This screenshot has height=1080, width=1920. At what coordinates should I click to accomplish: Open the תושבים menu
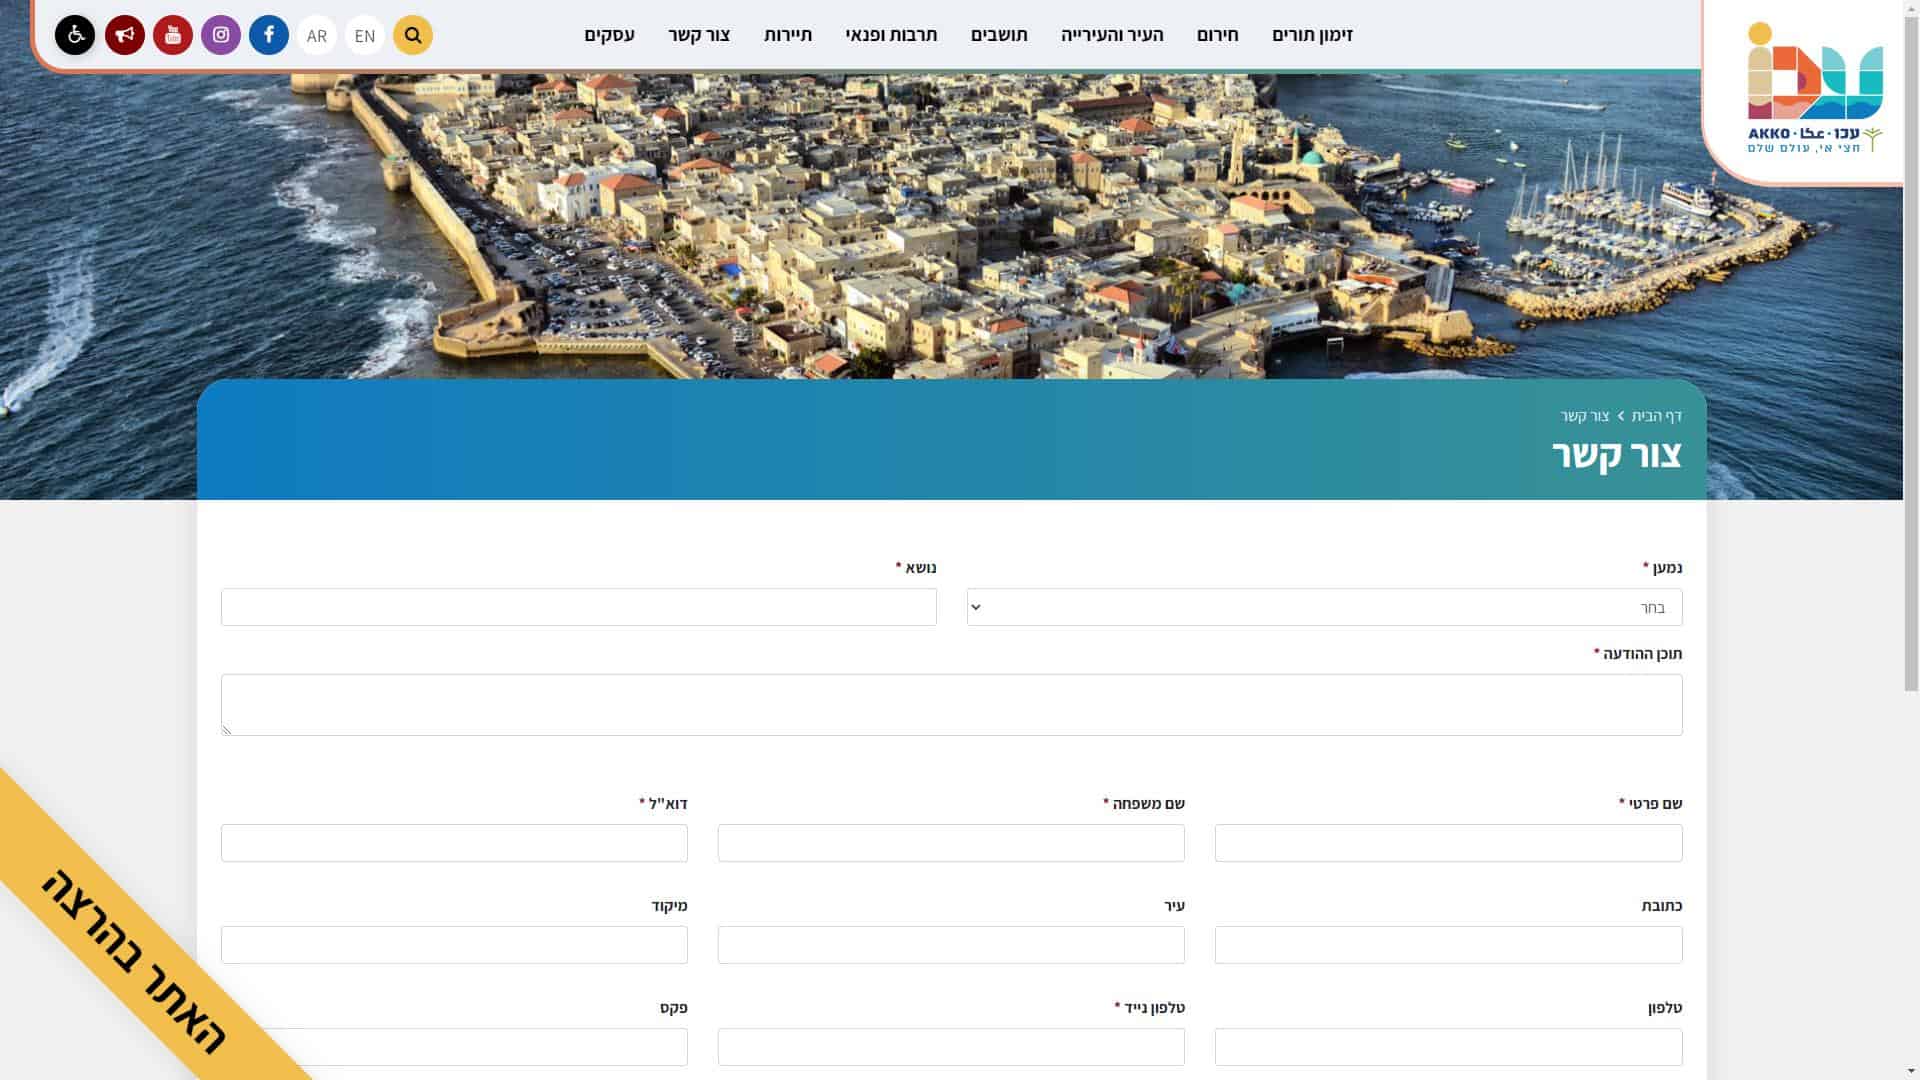[x=999, y=35]
